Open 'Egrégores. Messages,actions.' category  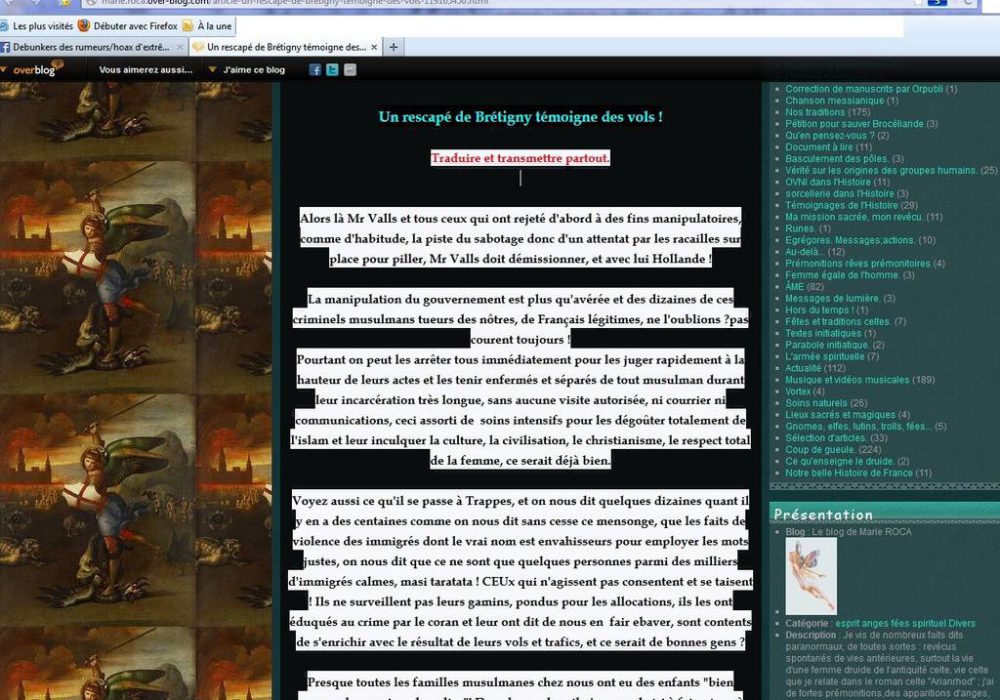point(850,240)
